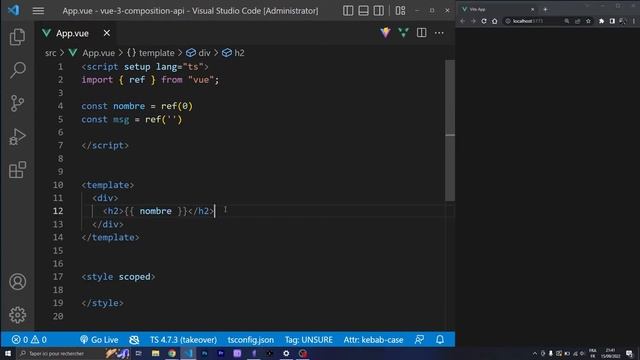Click the browser Forward arrow
The image size is (640, 360).
click(x=473, y=21)
